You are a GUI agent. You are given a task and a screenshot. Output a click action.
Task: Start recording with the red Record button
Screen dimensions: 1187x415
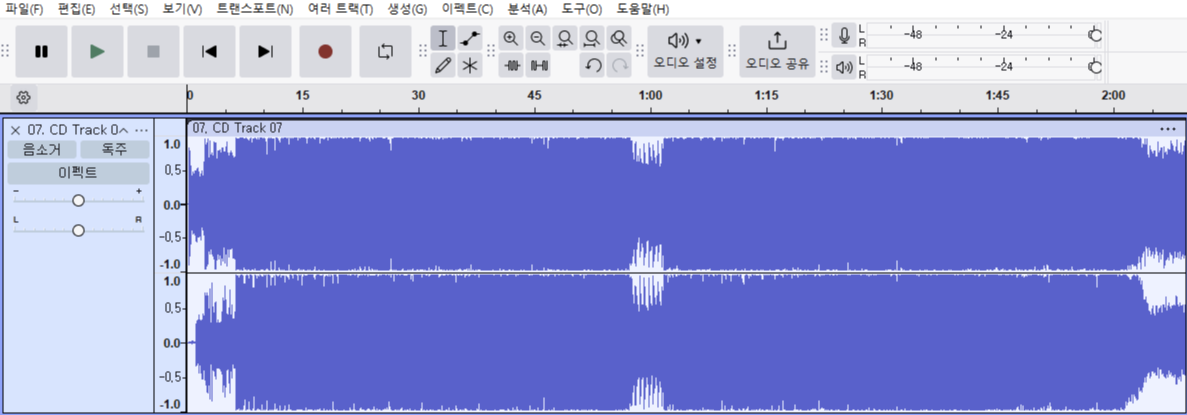point(326,51)
